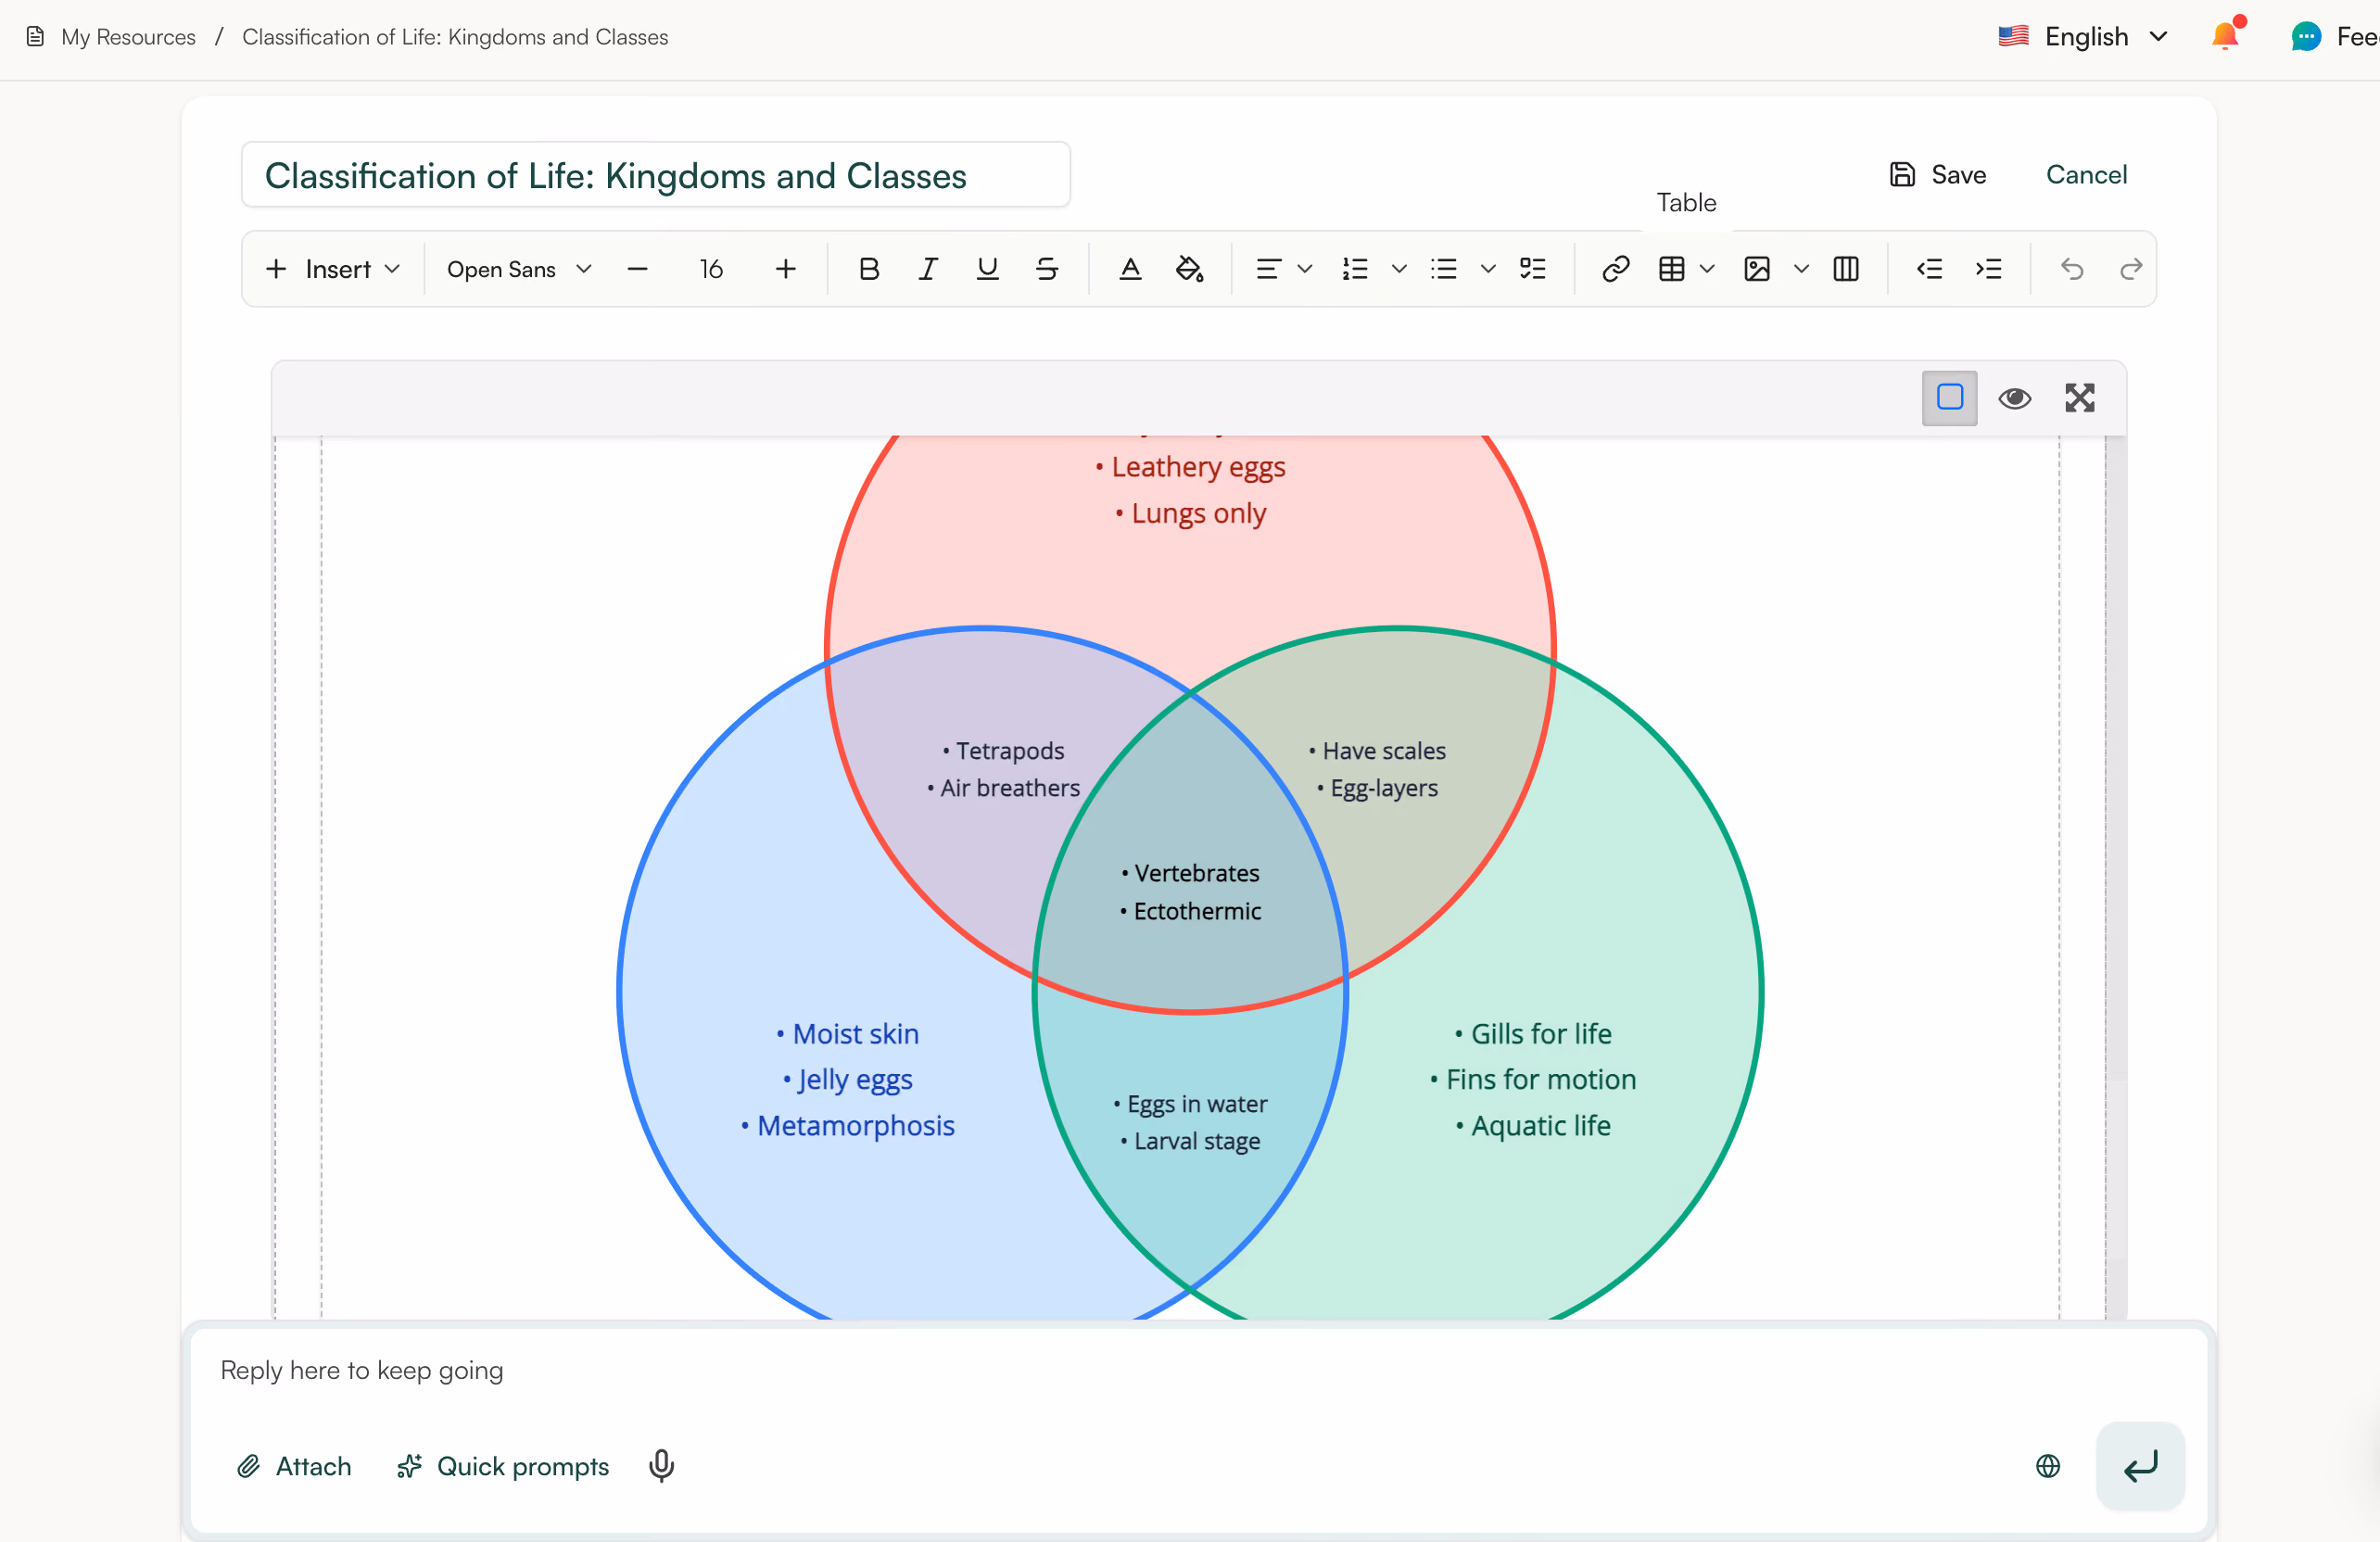
Task: Open Quick prompts
Action: pyautogui.click(x=503, y=1466)
